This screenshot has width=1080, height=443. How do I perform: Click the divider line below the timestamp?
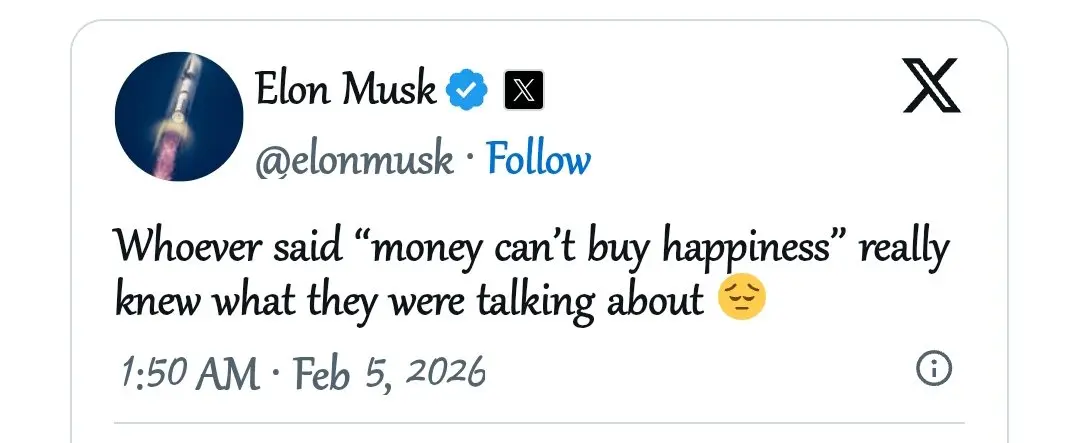click(540, 421)
